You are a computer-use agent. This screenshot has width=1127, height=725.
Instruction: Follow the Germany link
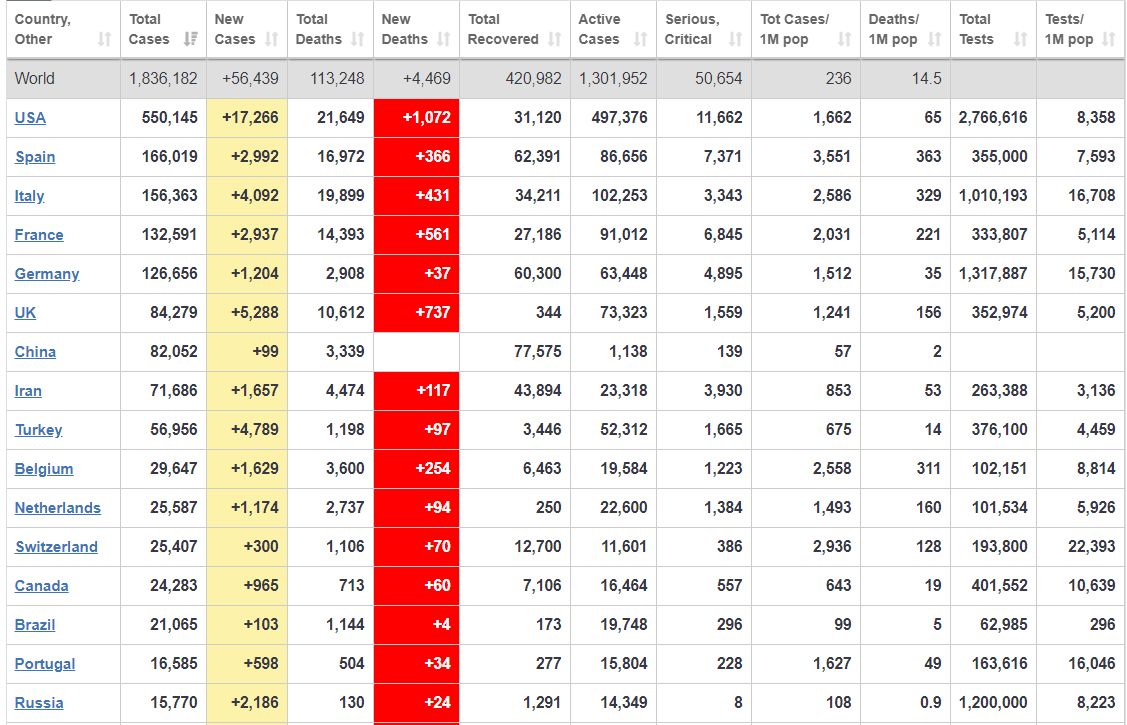point(47,274)
